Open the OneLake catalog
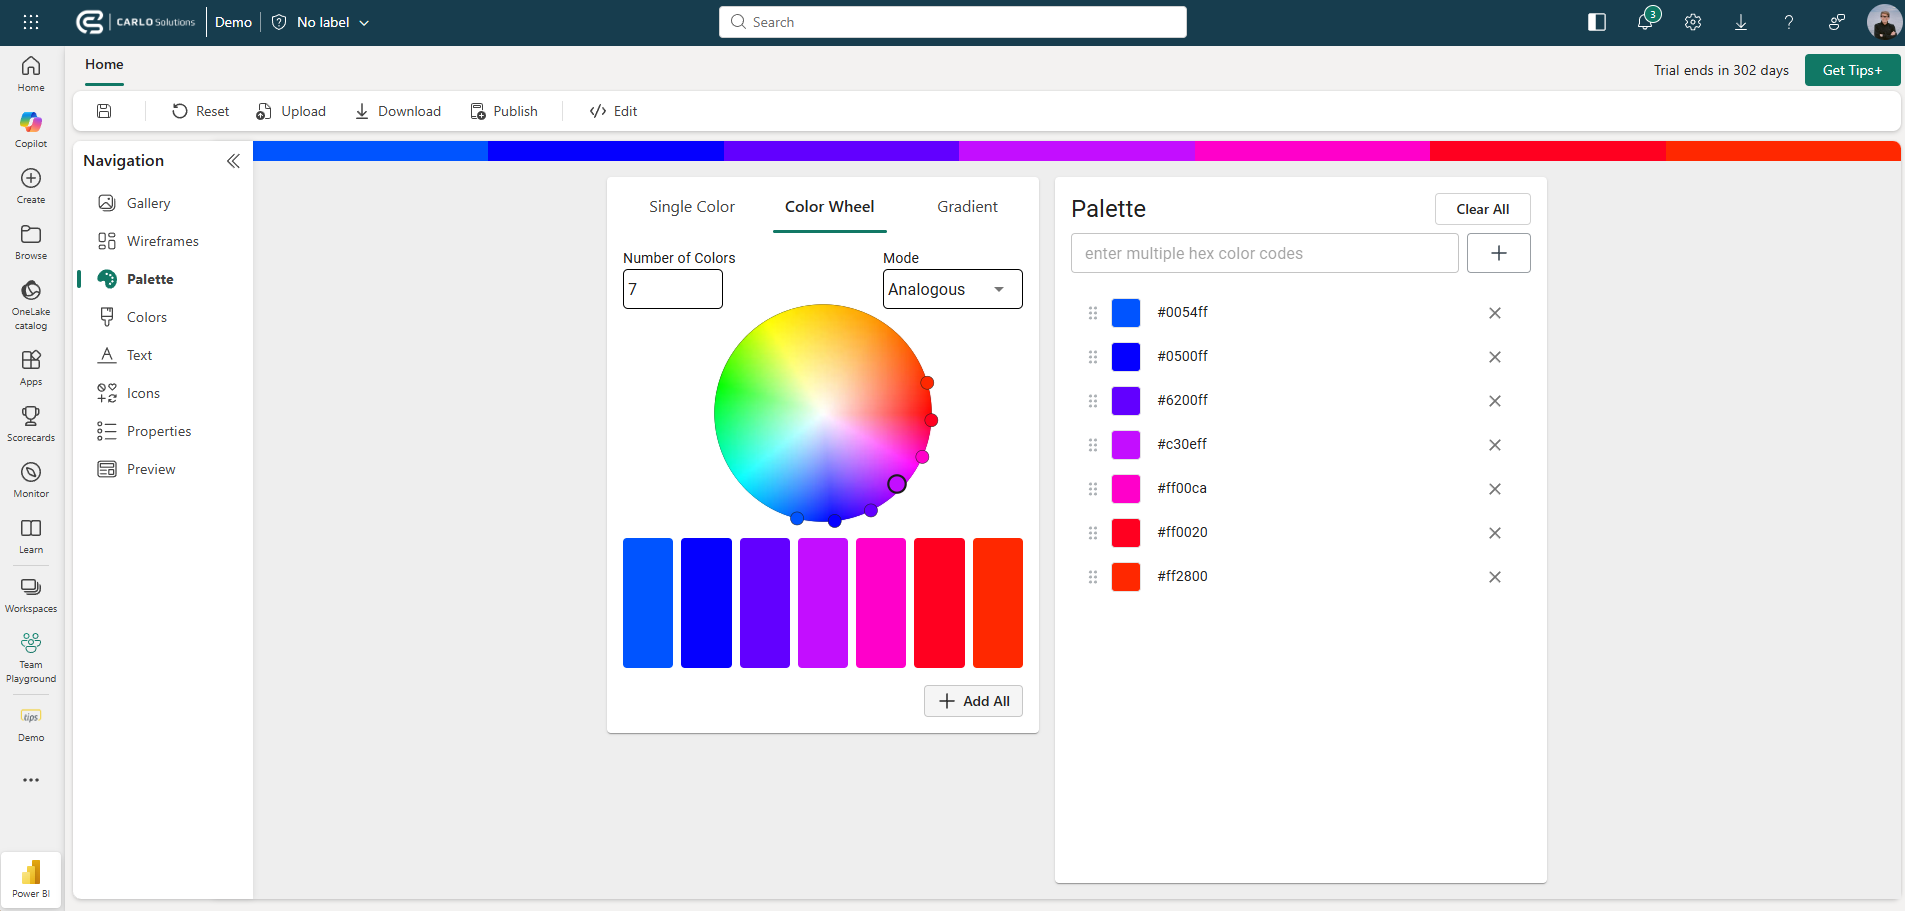Screen dimensions: 1905x911 pyautogui.click(x=30, y=300)
